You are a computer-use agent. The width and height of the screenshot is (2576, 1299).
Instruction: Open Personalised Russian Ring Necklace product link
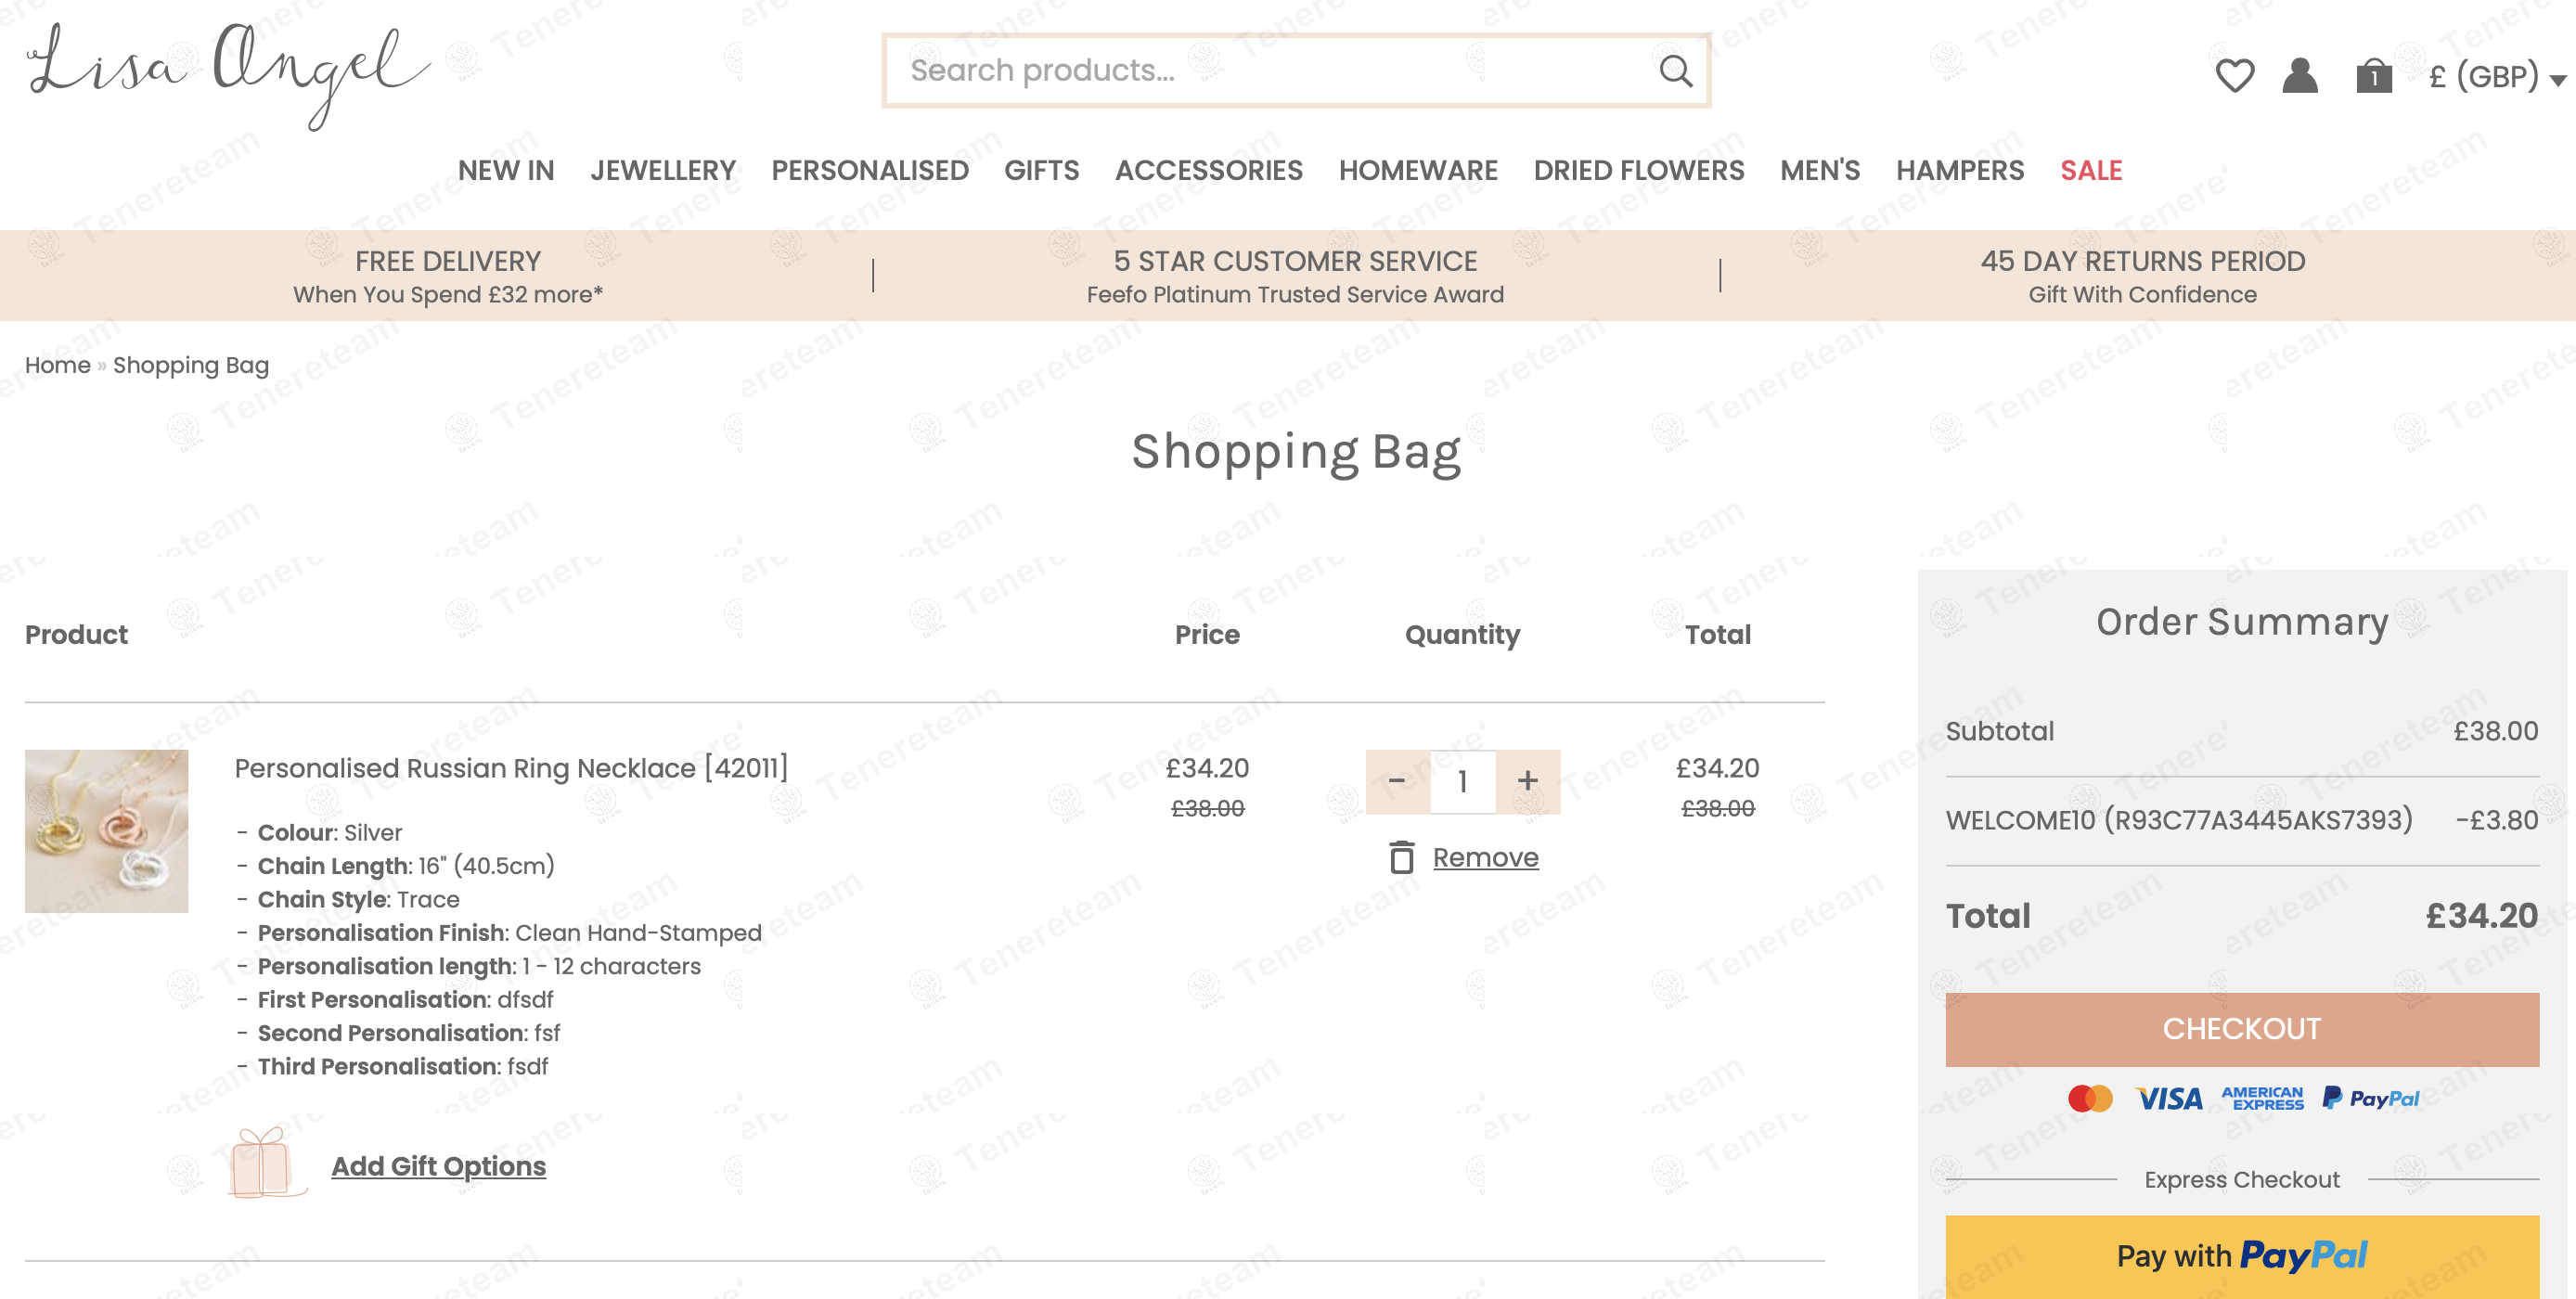(511, 768)
